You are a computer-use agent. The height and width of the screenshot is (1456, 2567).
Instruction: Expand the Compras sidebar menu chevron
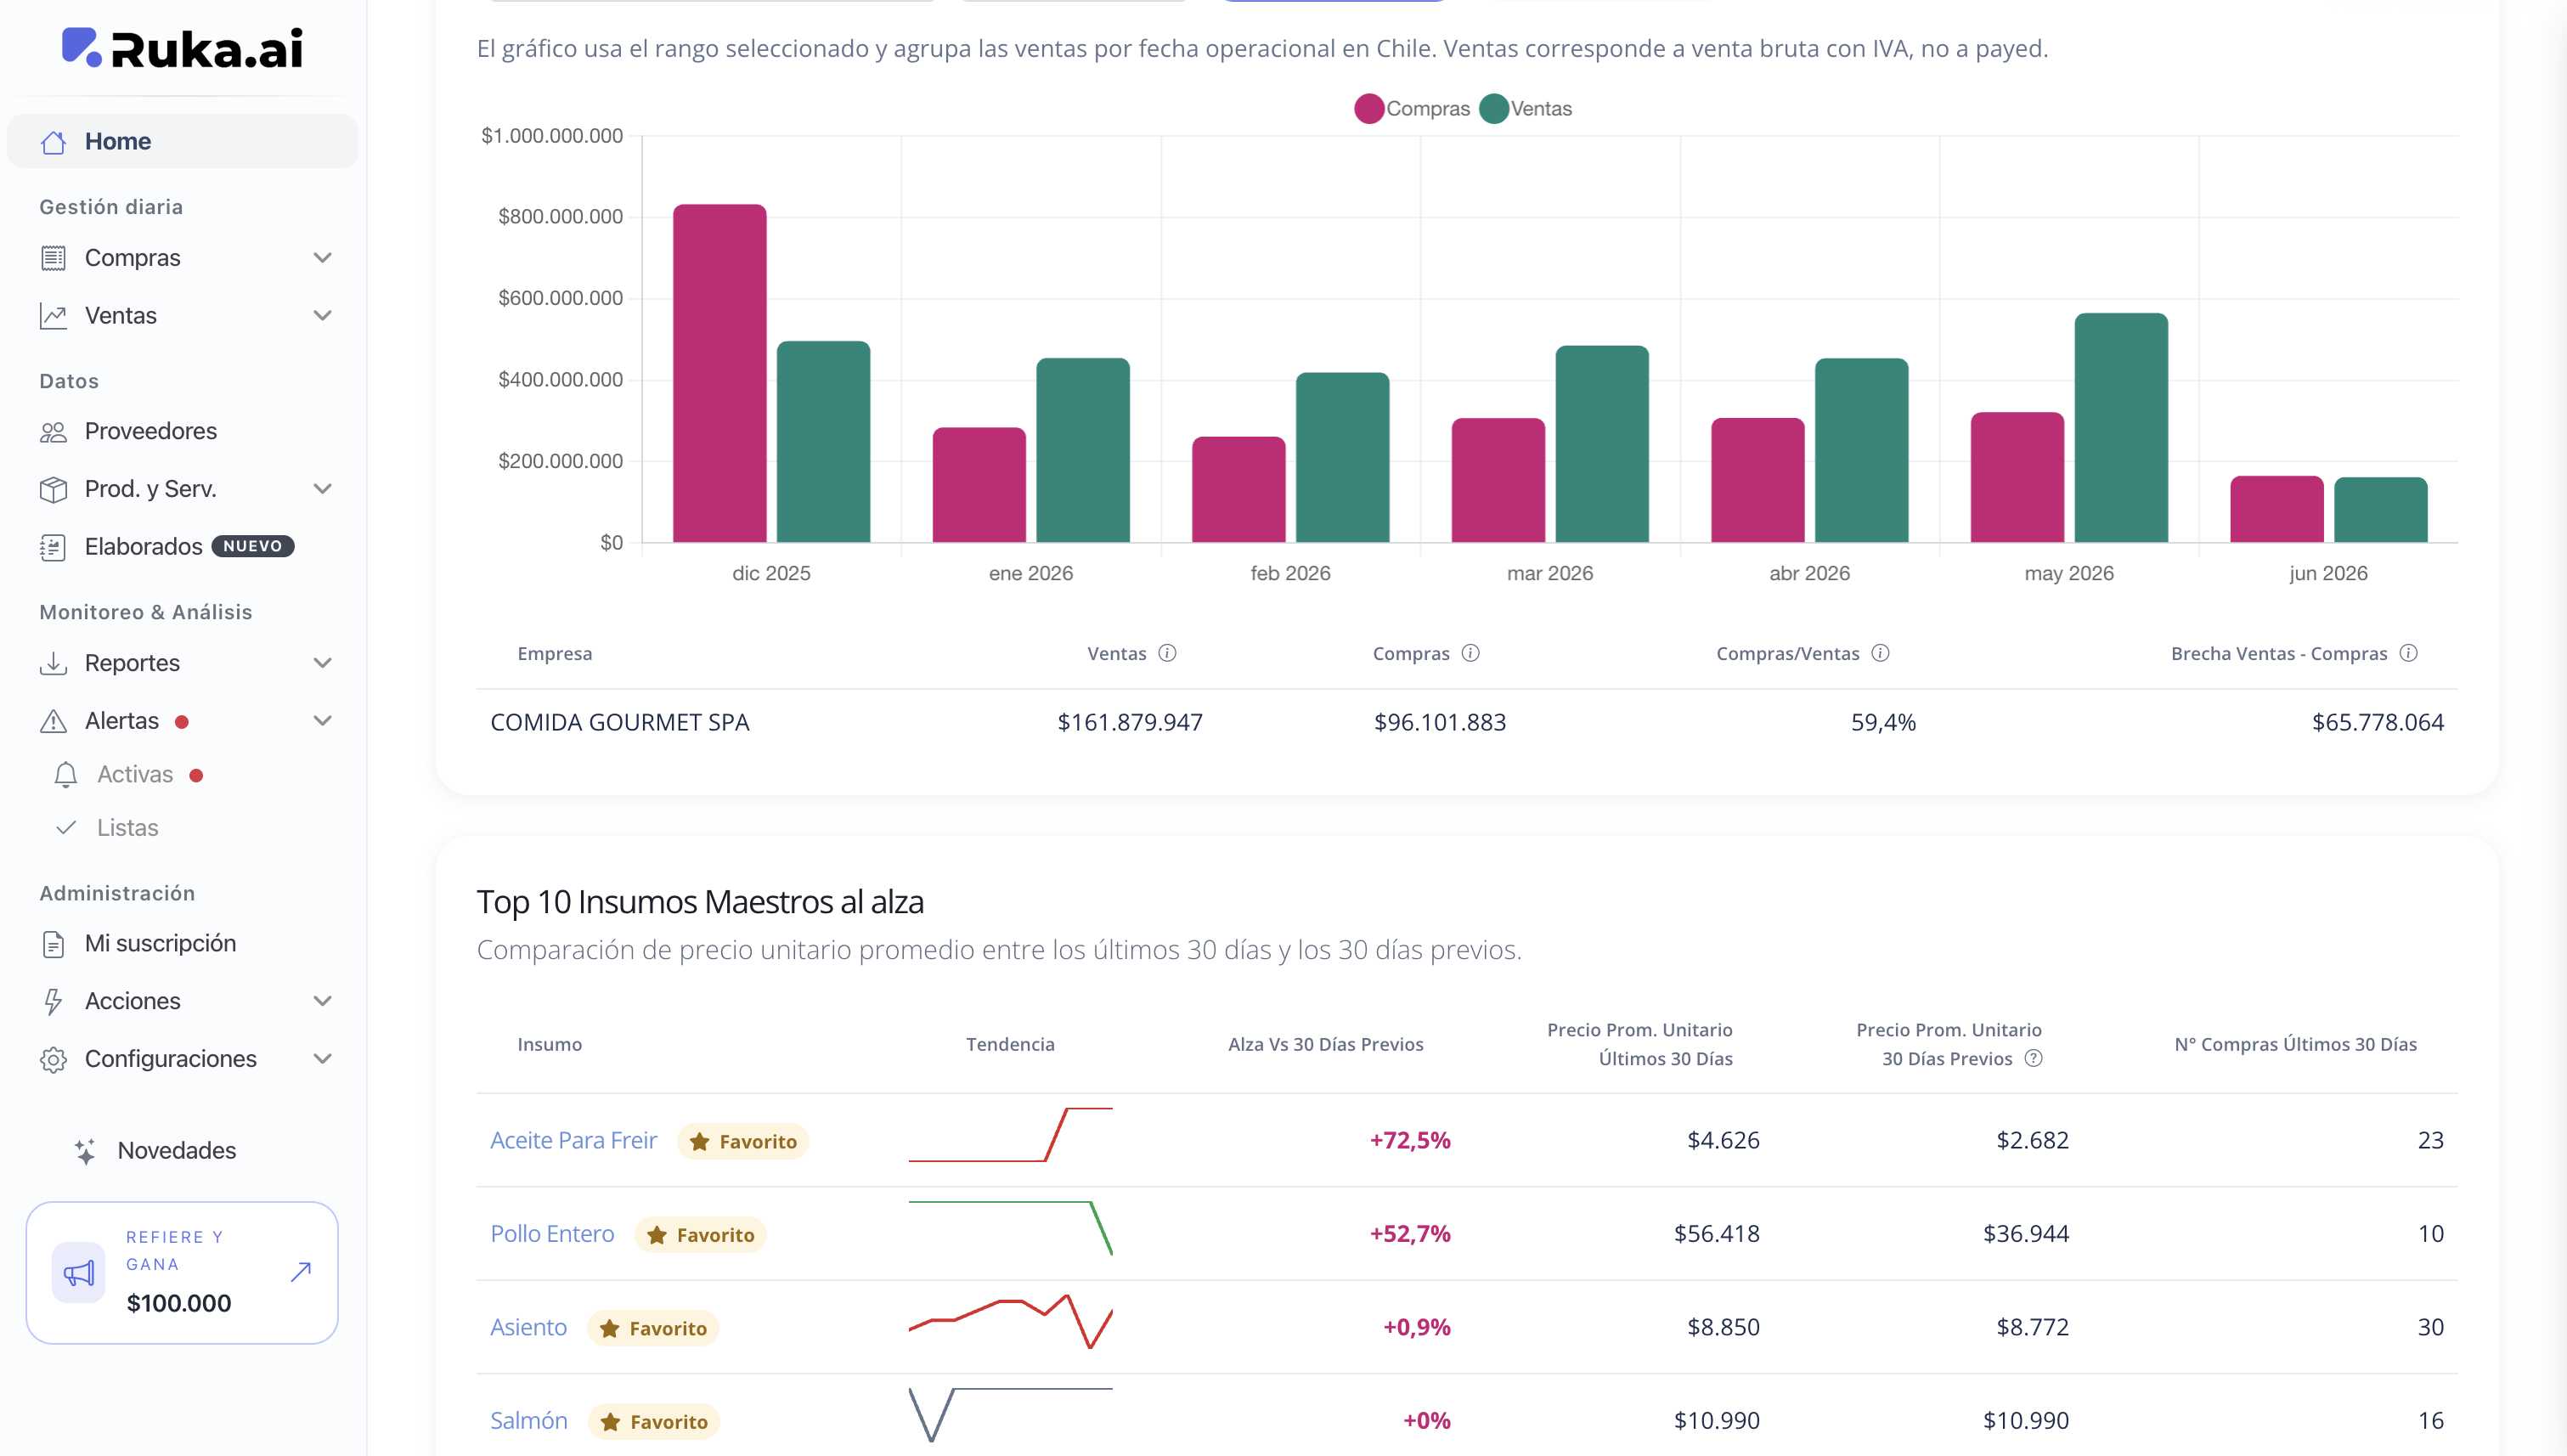coord(322,258)
